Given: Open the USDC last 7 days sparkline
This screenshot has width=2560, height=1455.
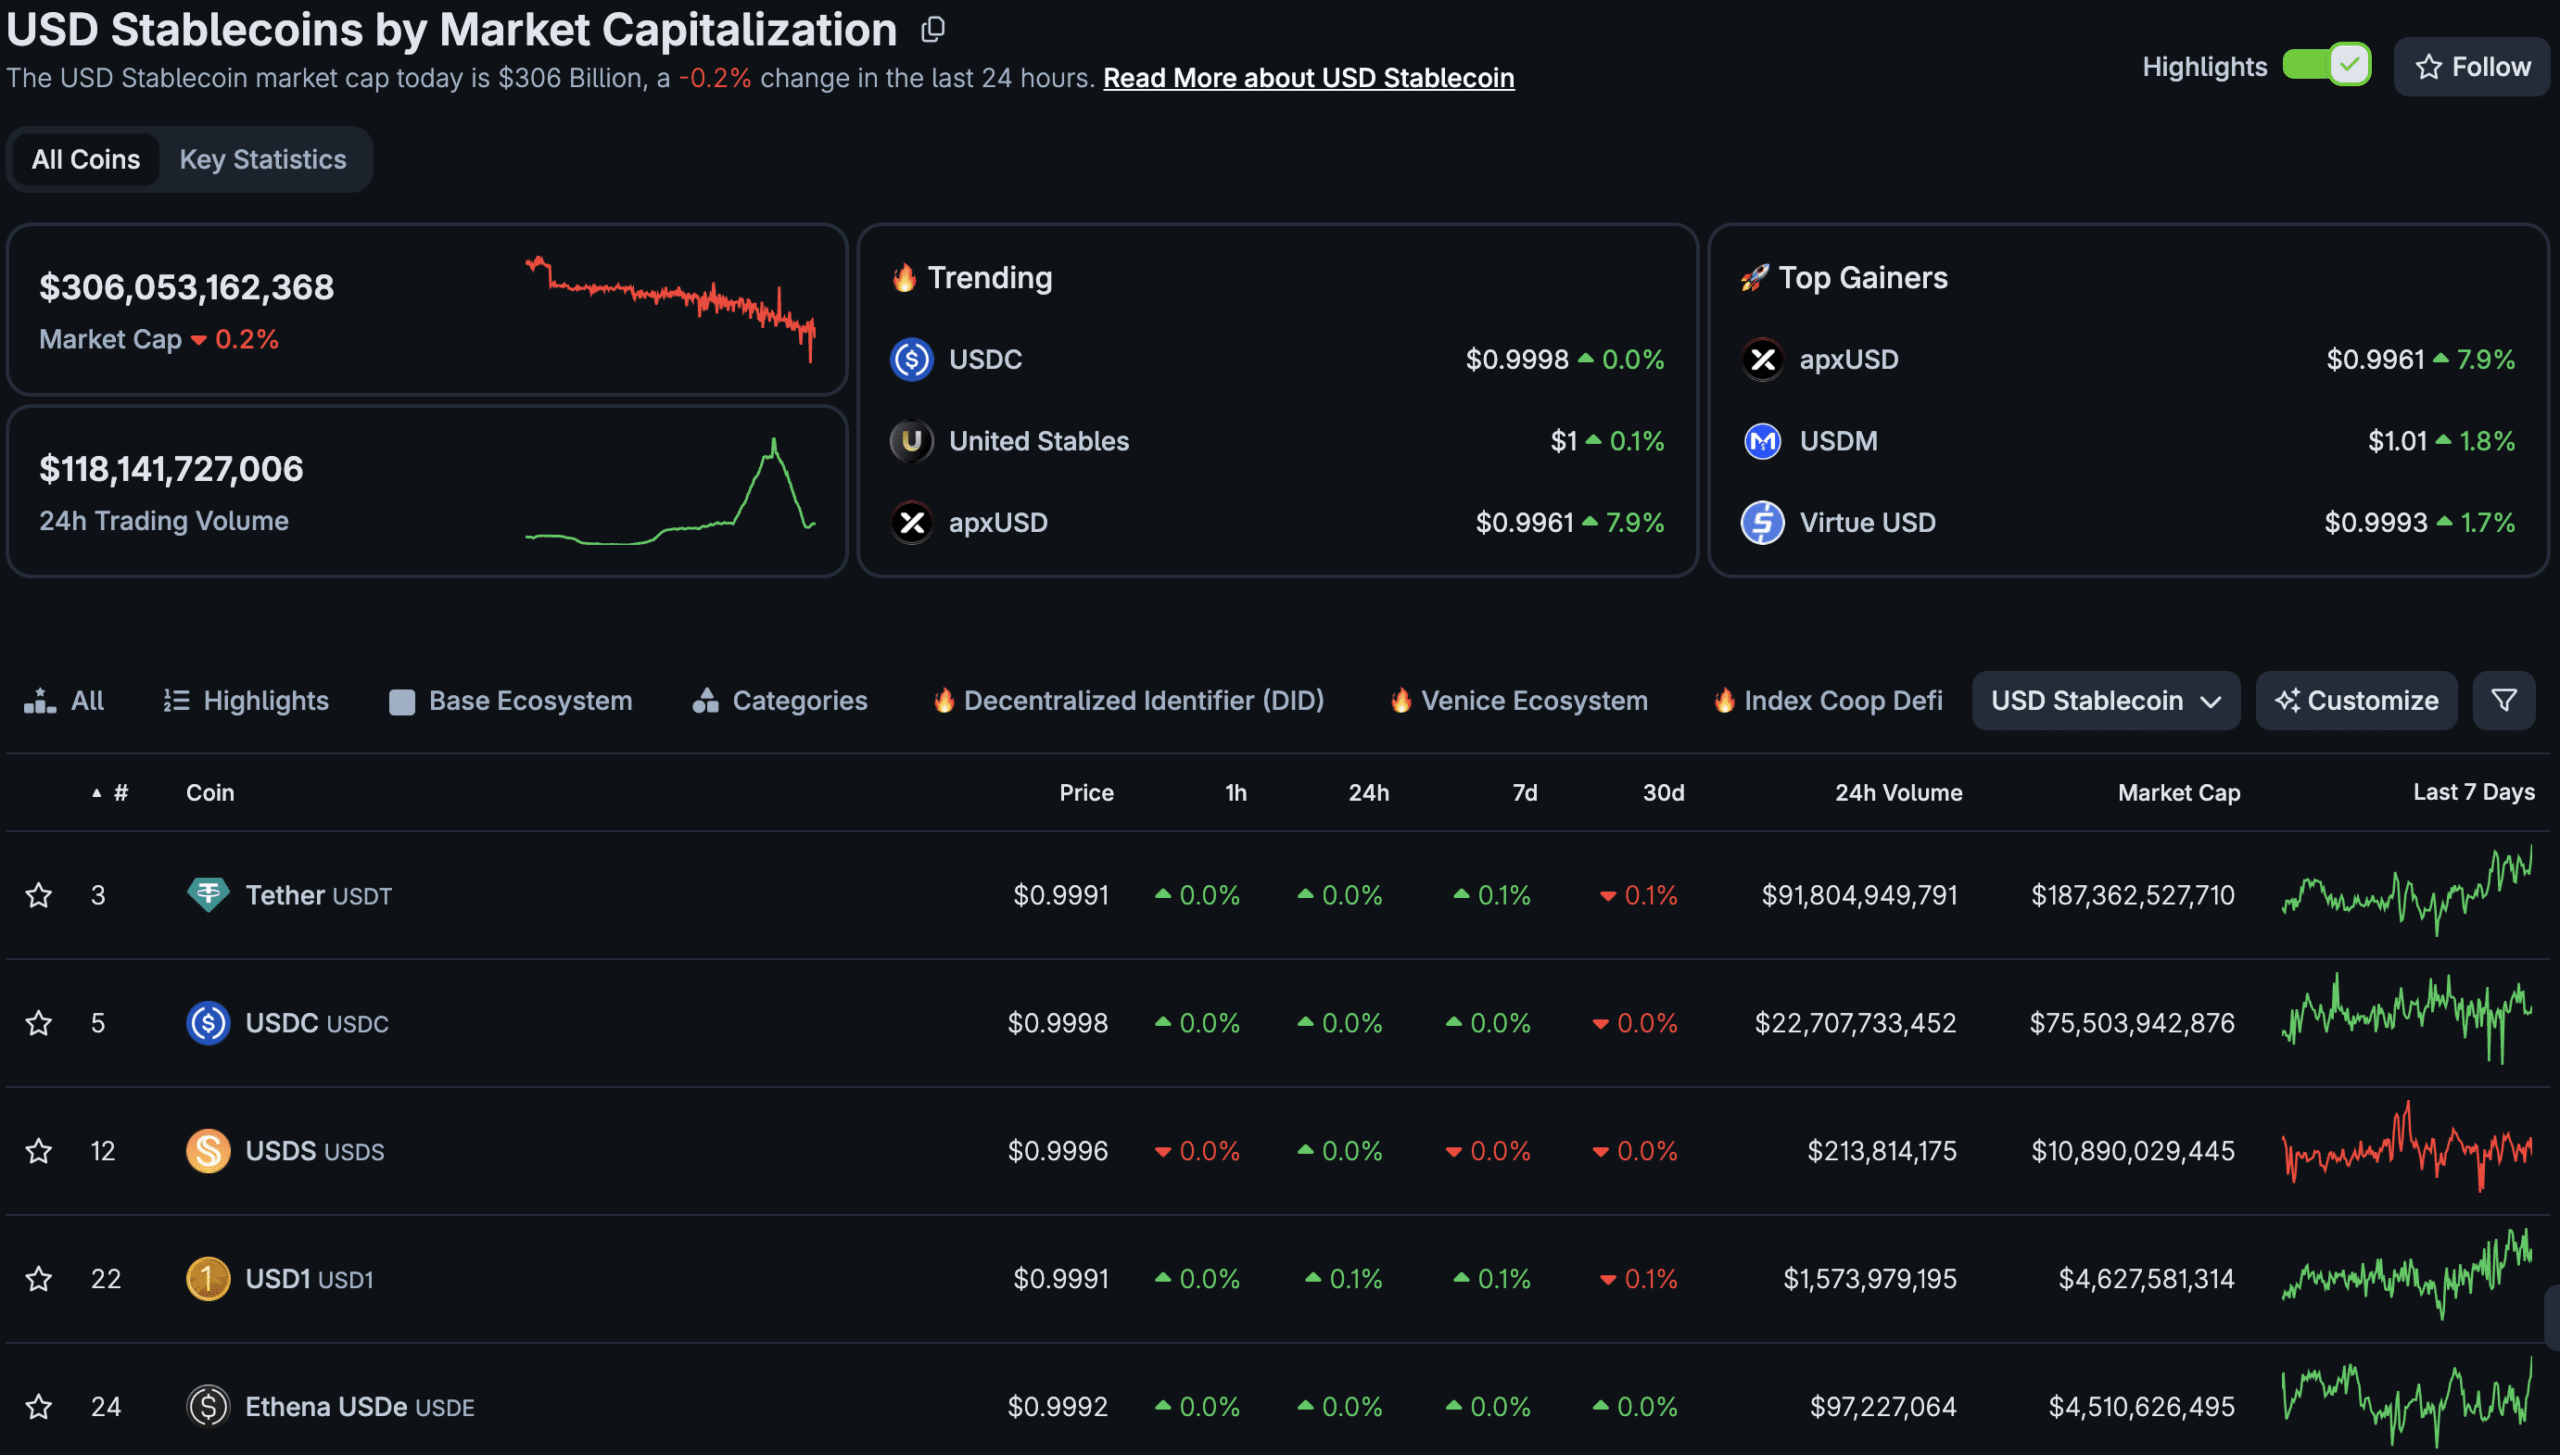Looking at the screenshot, I should (2407, 1020).
